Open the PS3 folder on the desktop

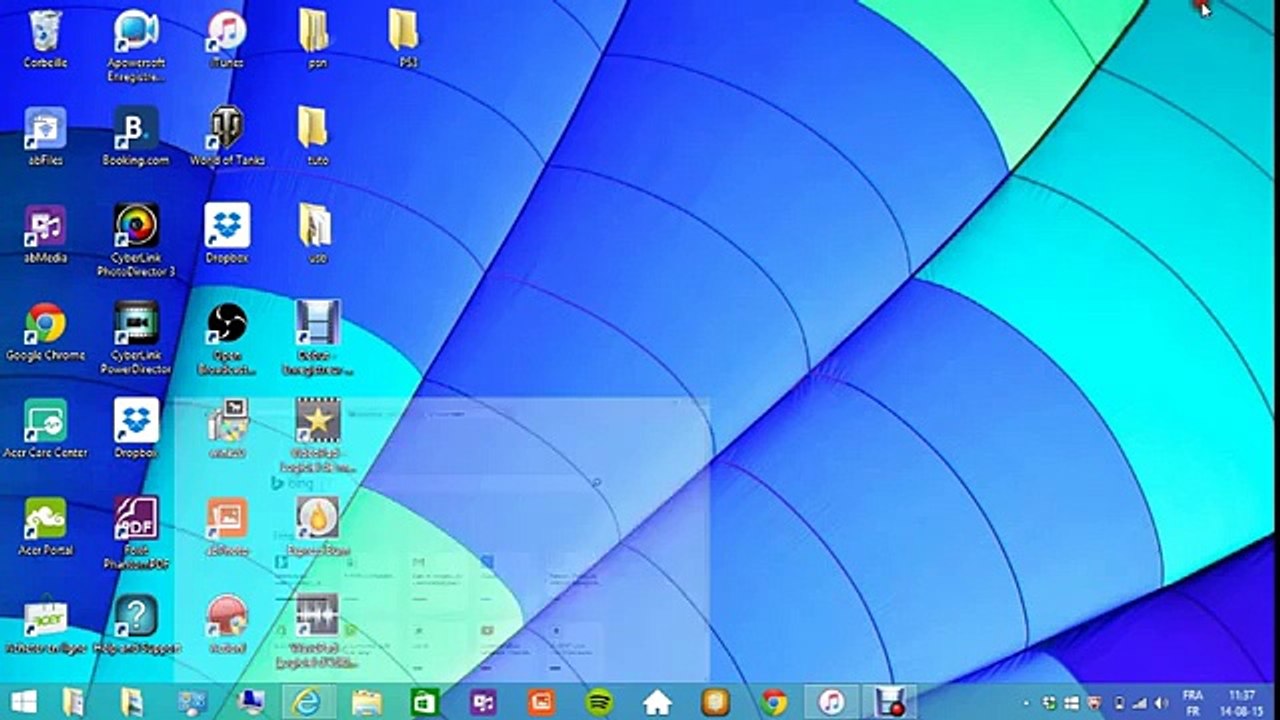pyautogui.click(x=408, y=38)
